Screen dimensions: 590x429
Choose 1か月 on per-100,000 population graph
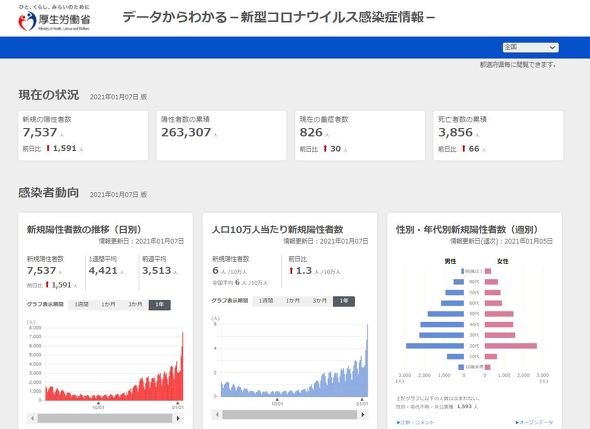(x=292, y=301)
